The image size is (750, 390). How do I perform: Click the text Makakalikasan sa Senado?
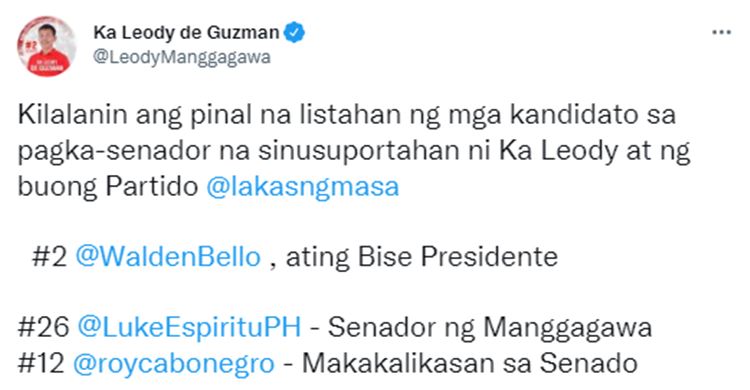pos(470,364)
